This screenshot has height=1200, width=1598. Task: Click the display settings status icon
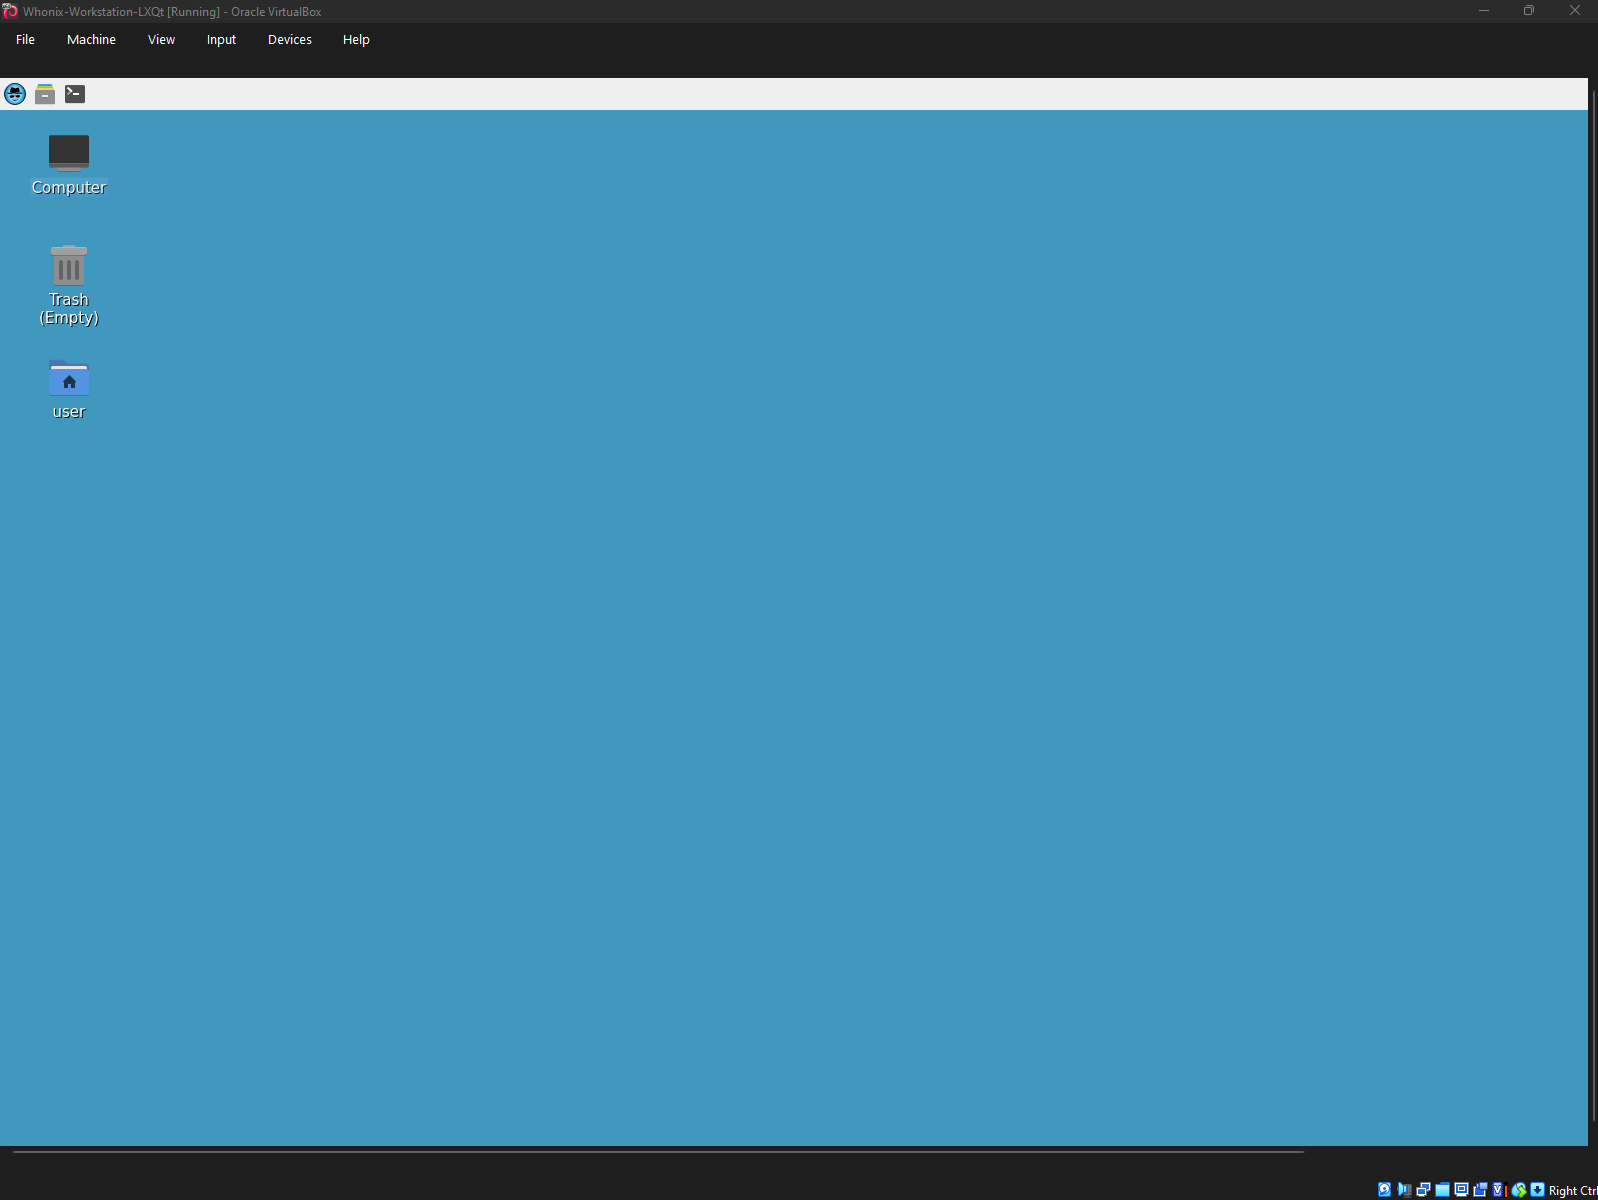pyautogui.click(x=1461, y=1189)
